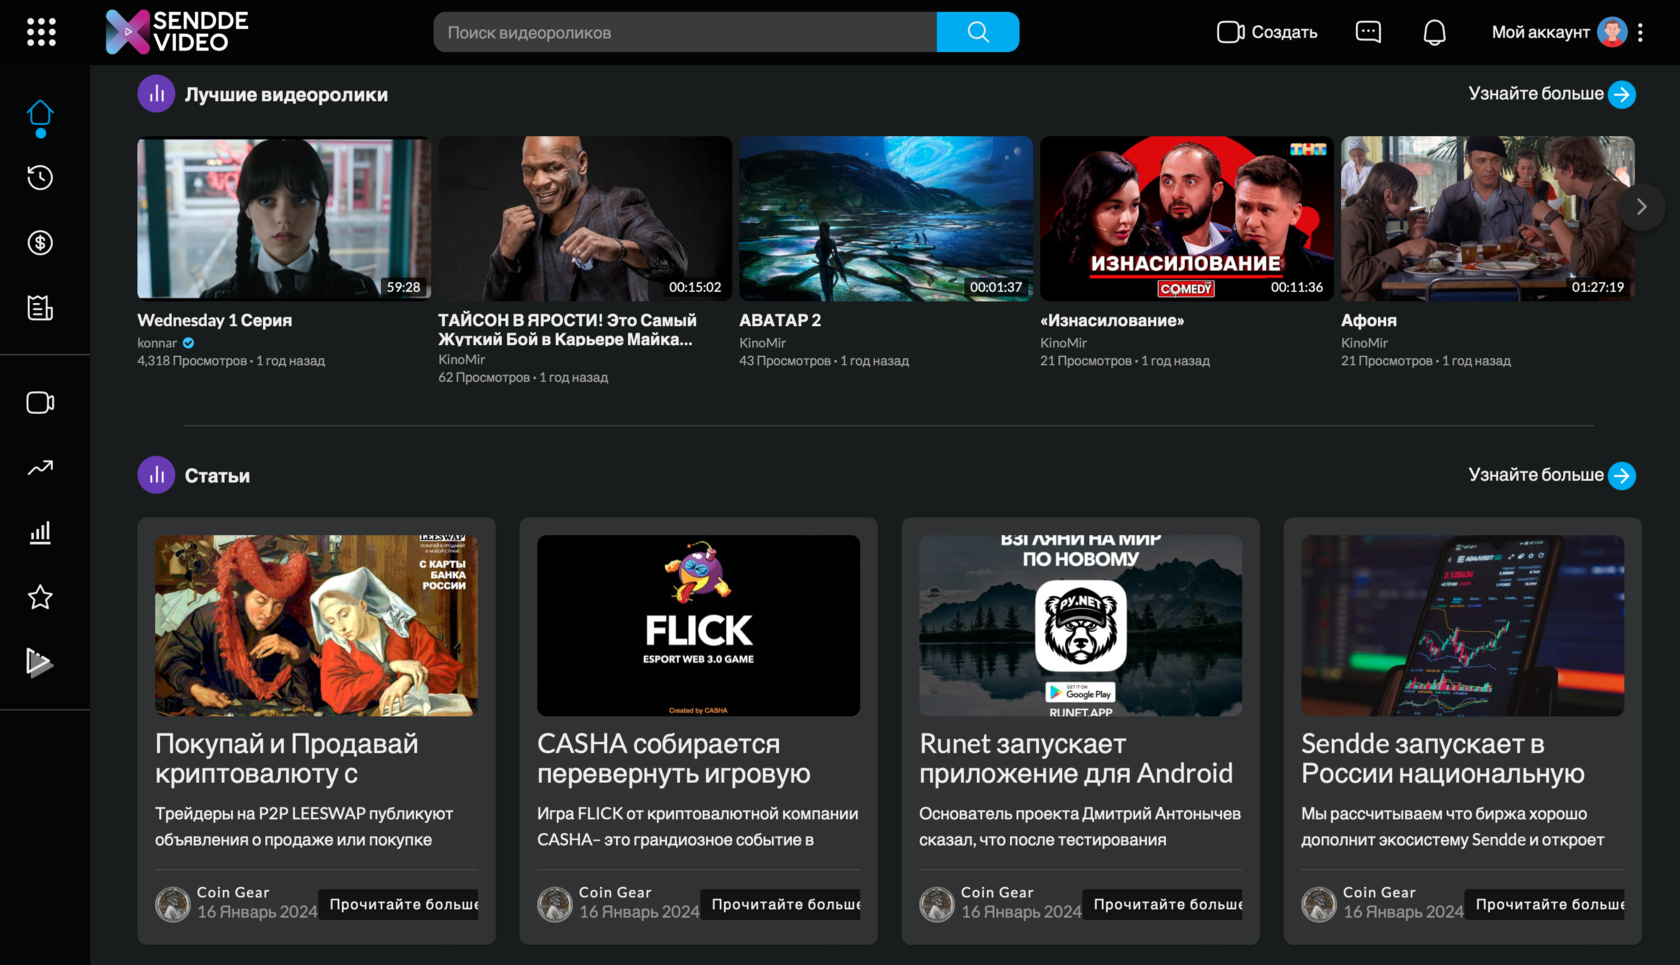Open the notifications bell icon

1434,32
